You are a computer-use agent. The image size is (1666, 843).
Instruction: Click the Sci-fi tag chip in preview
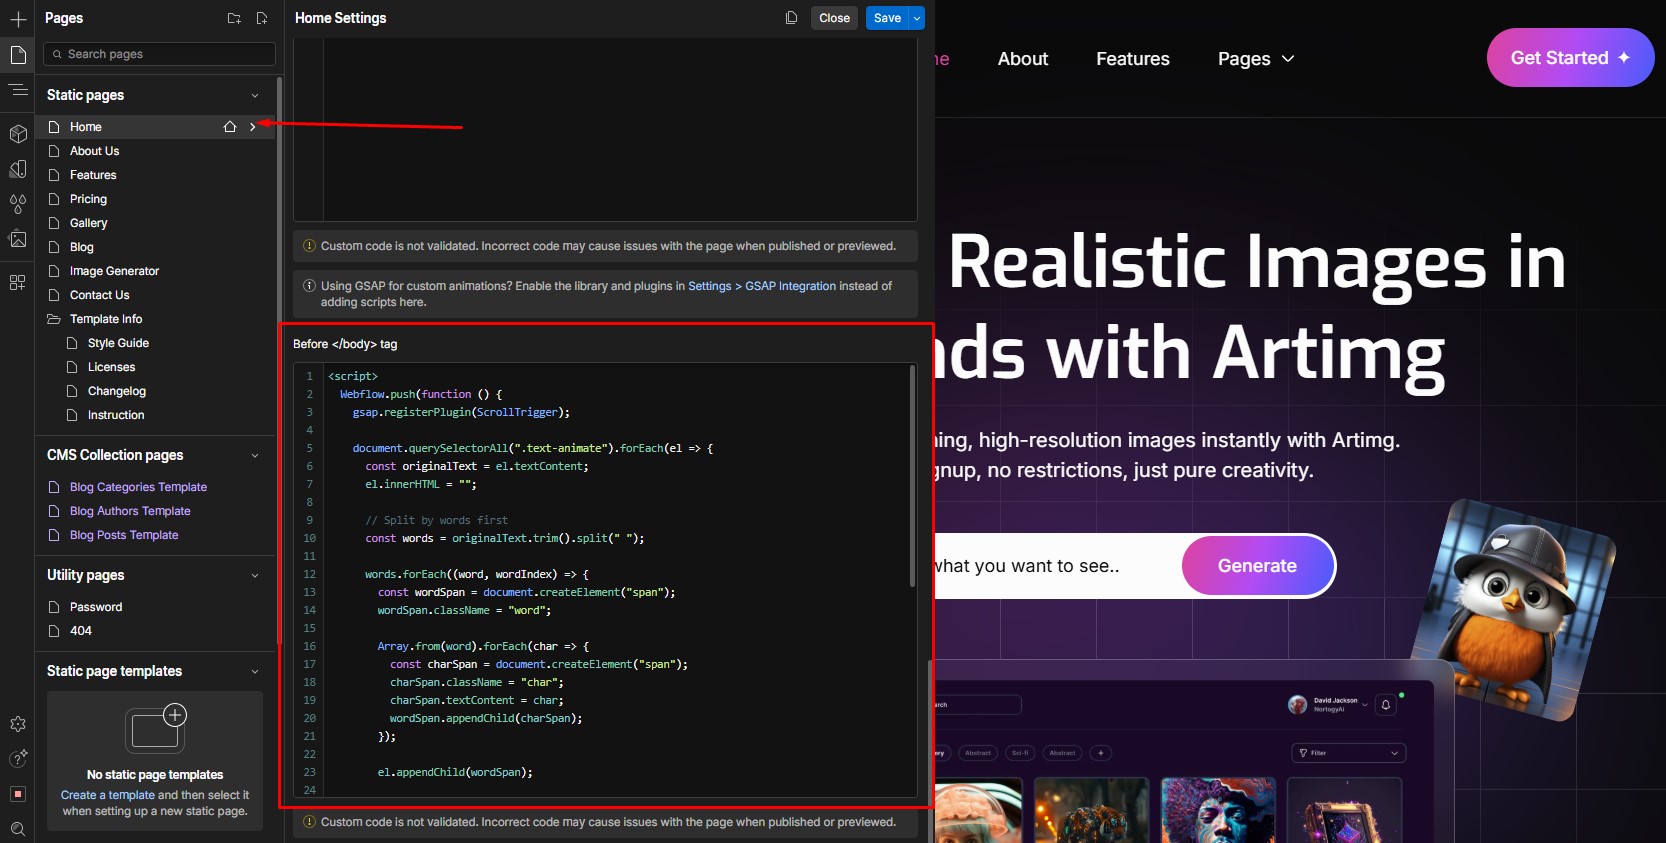[x=1020, y=753]
